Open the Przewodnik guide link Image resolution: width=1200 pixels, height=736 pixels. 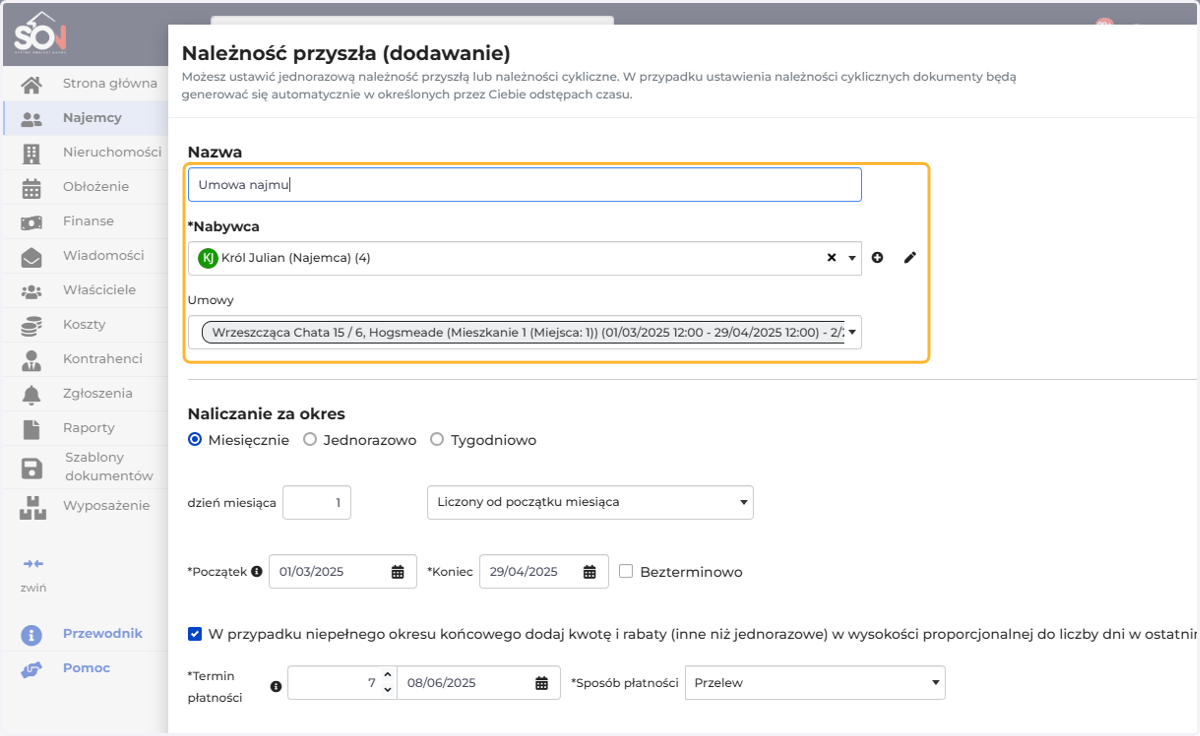pyautogui.click(x=103, y=634)
